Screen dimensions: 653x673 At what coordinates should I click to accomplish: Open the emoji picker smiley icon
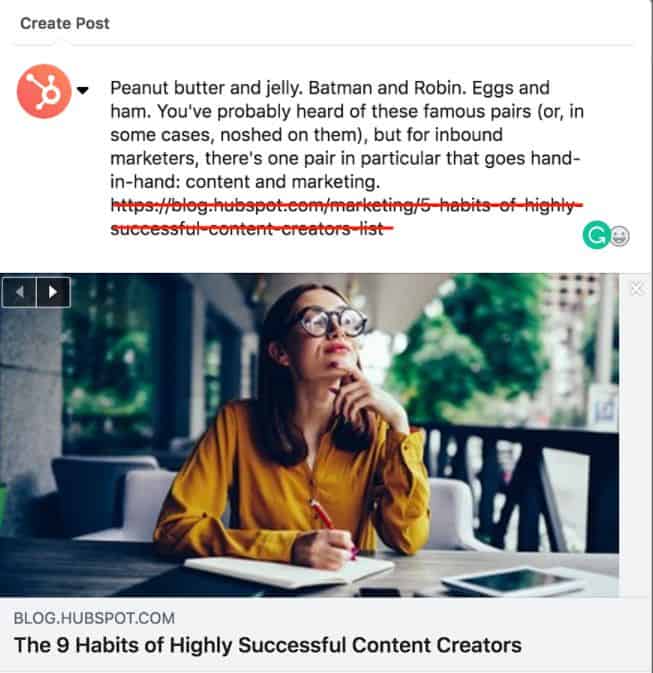(619, 238)
